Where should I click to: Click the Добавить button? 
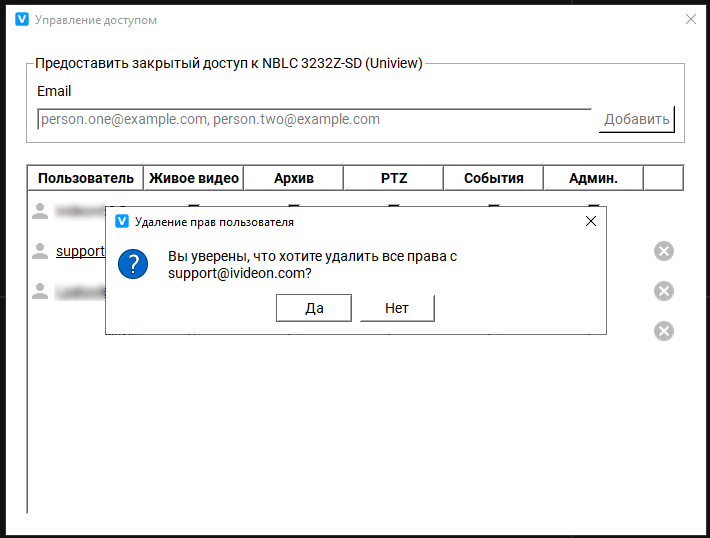[x=637, y=119]
